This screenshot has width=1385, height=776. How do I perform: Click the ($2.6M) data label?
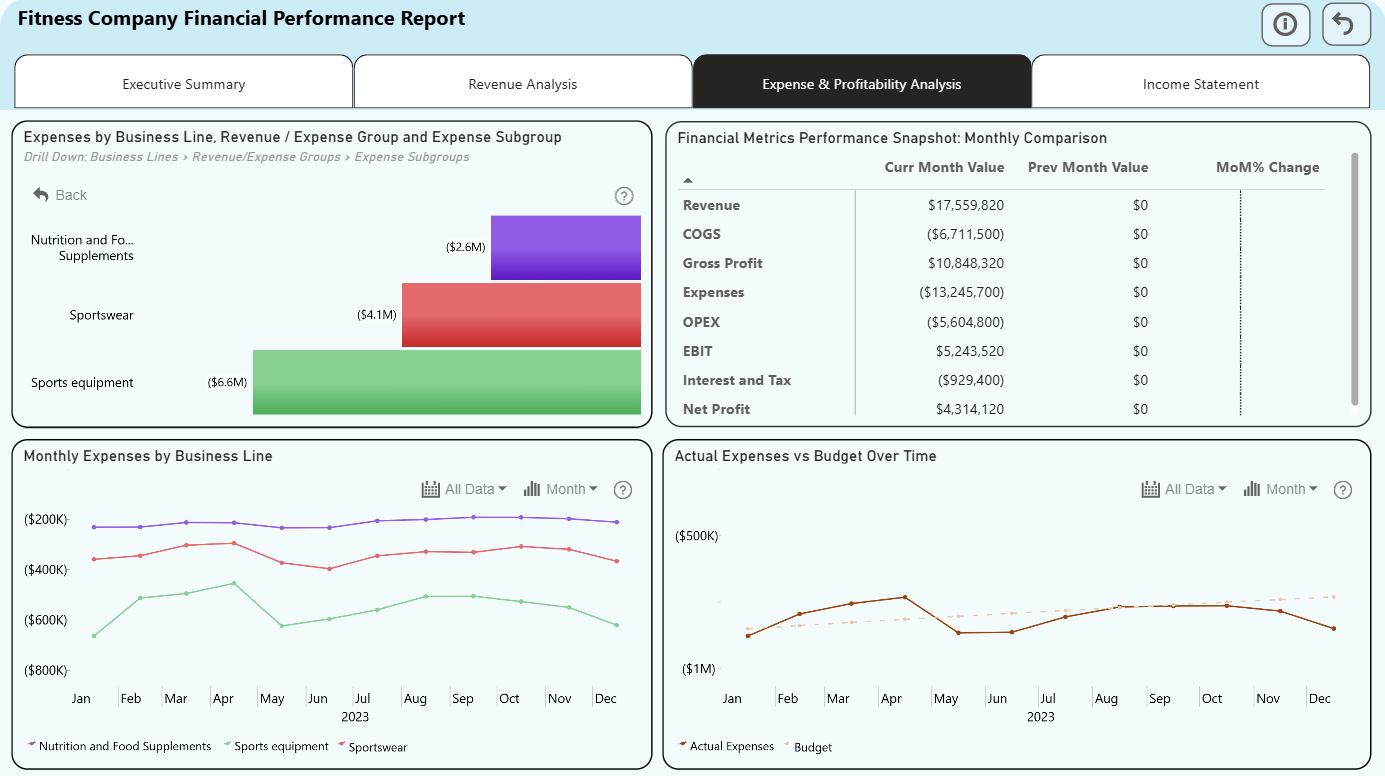466,246
